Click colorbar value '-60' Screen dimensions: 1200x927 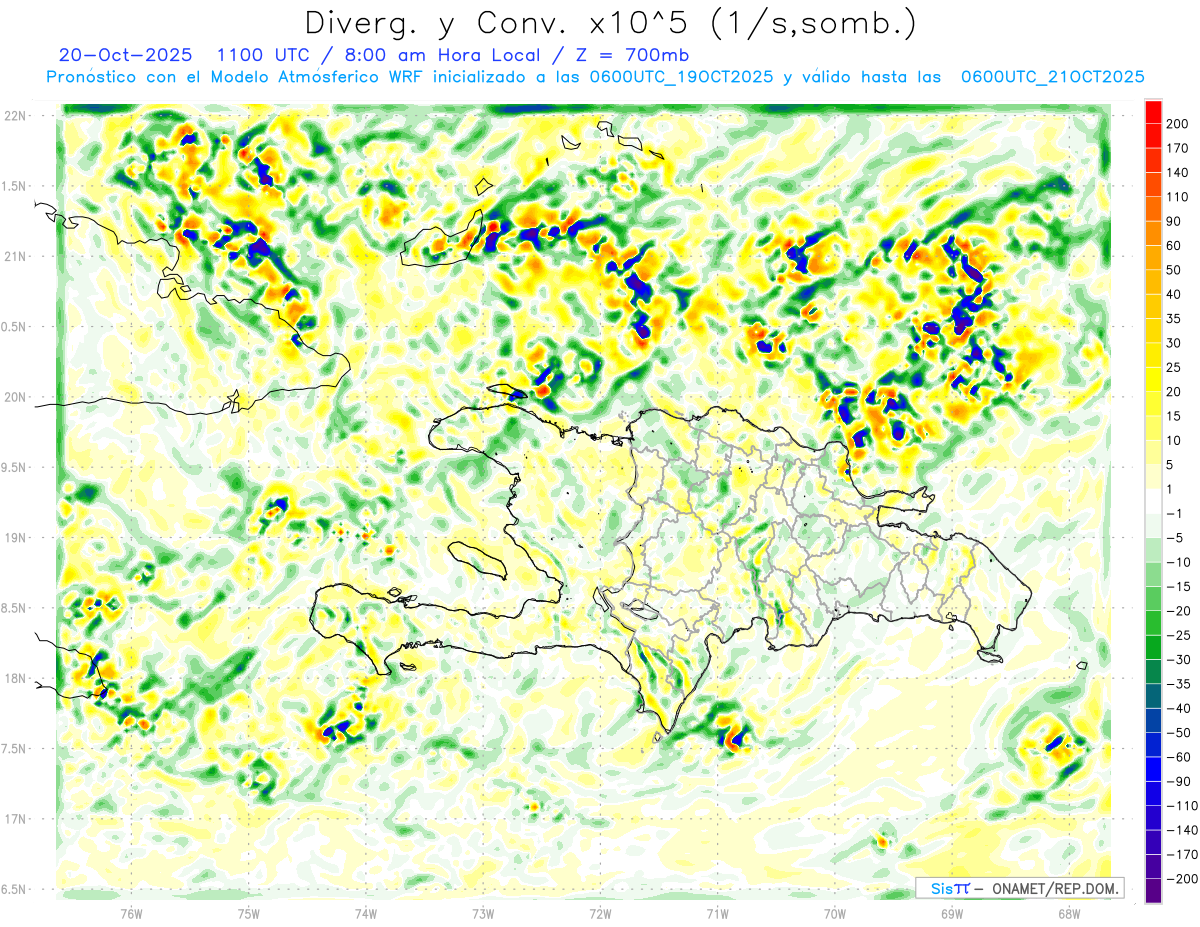(x=1180, y=757)
